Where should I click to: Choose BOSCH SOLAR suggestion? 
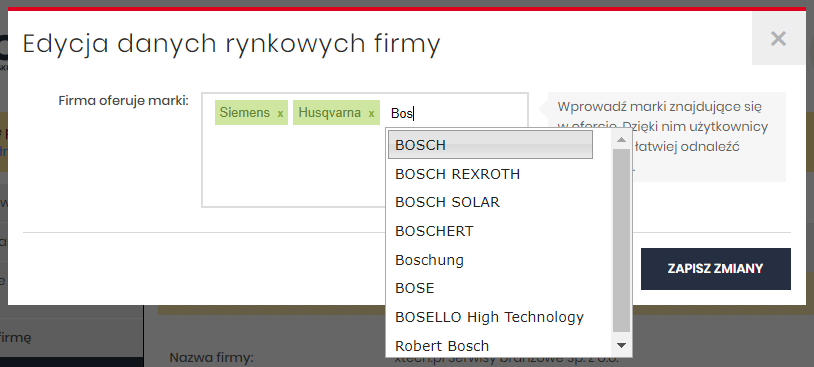pyautogui.click(x=491, y=202)
